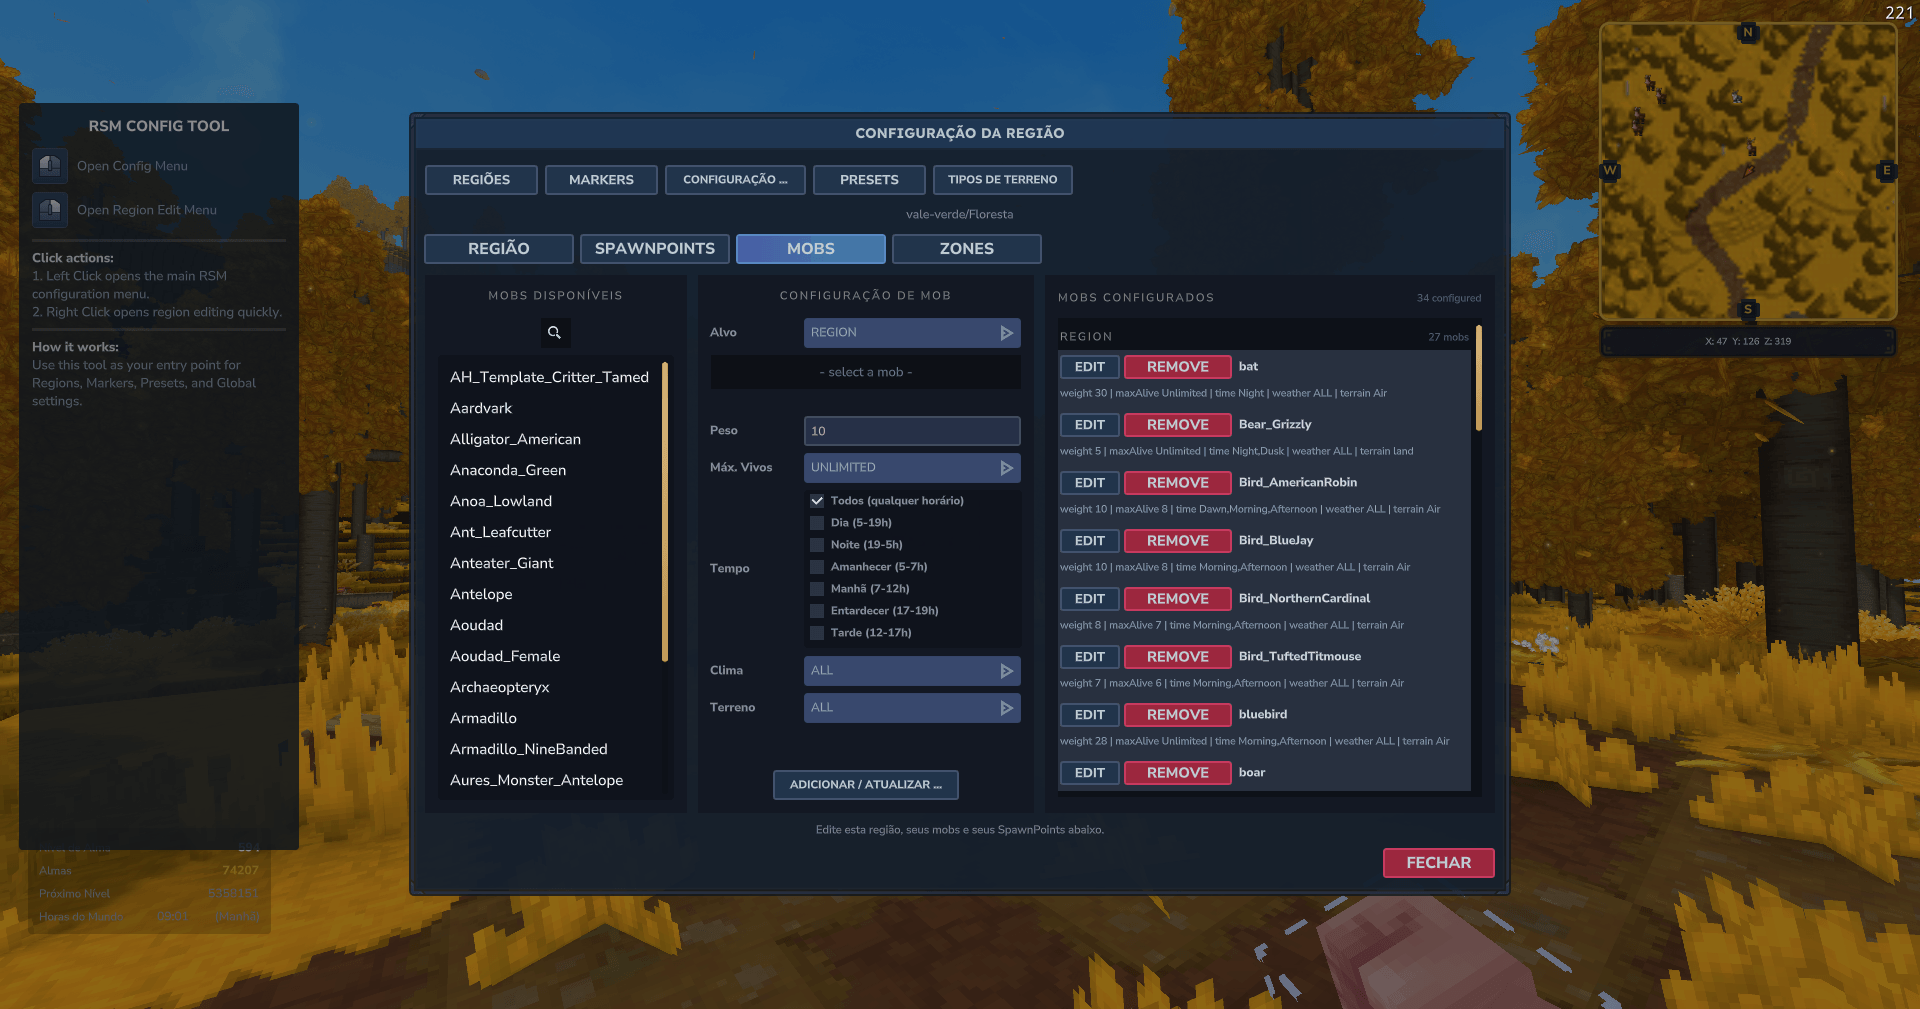The width and height of the screenshot is (1920, 1009).
Task: Click the Open Config Menu label
Action: (132, 166)
